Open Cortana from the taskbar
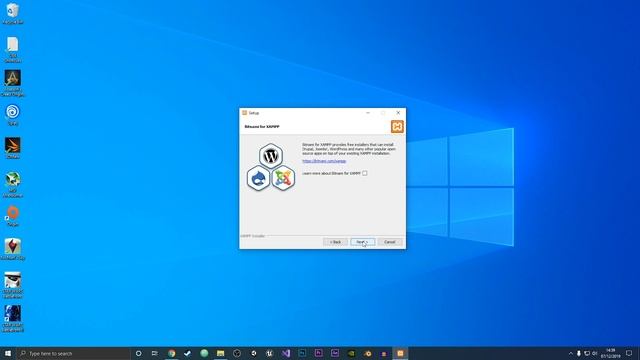 click(138, 353)
